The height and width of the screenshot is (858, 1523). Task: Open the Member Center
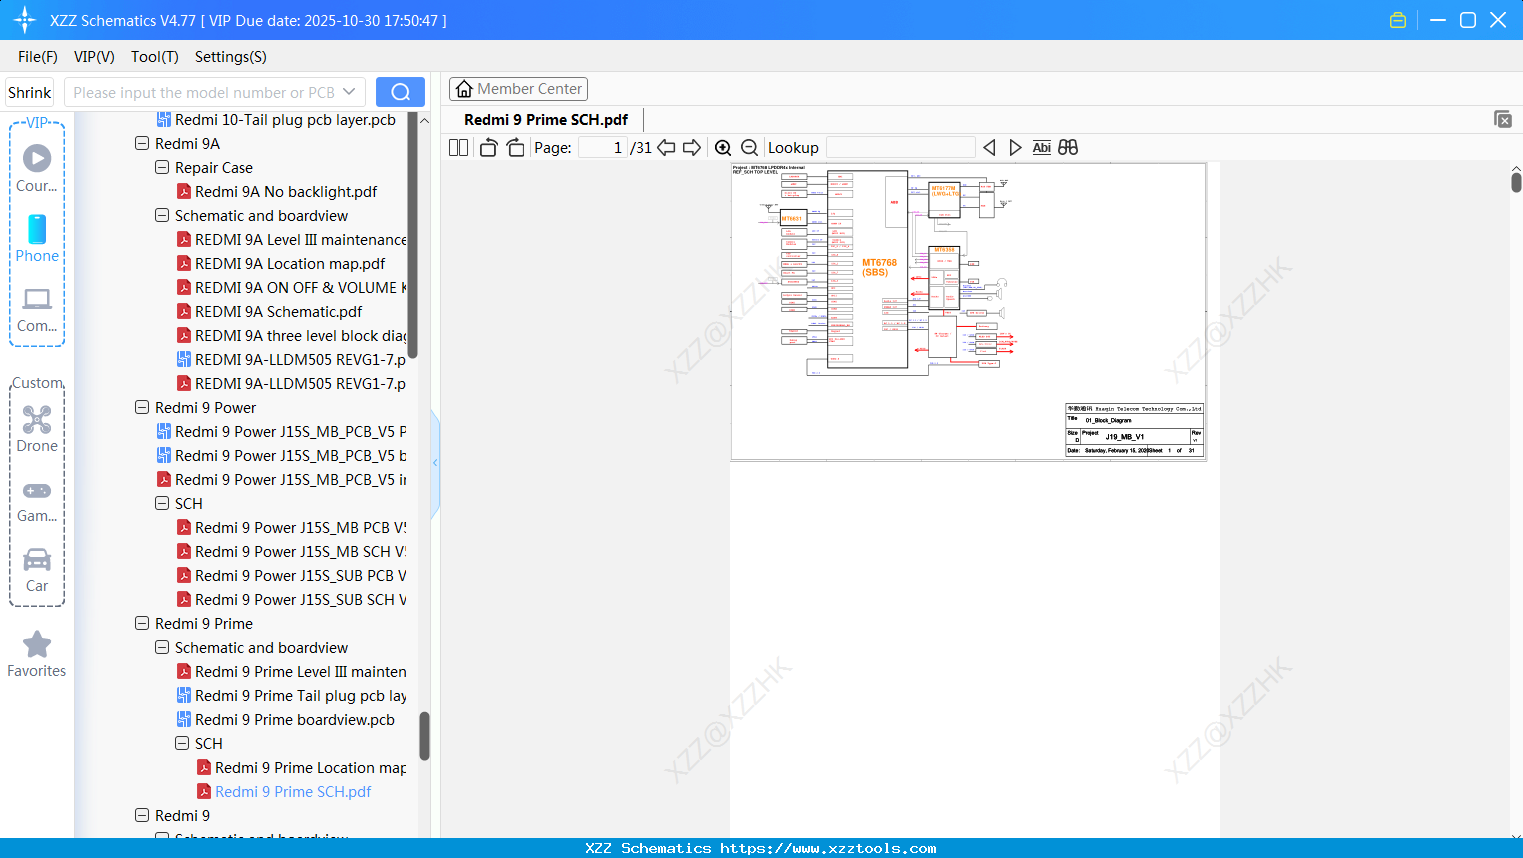tap(518, 89)
